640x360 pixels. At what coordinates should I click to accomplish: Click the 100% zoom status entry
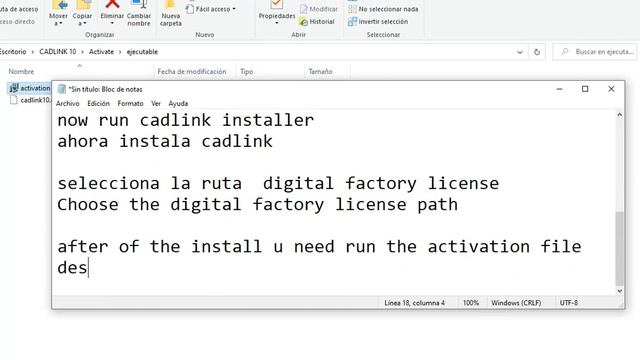pyautogui.click(x=471, y=303)
